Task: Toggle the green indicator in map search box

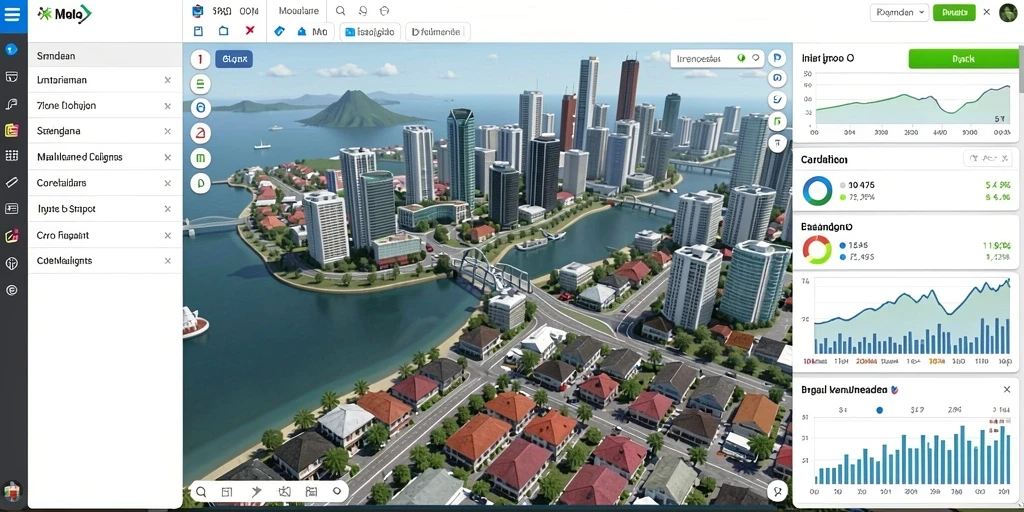Action: [x=741, y=58]
